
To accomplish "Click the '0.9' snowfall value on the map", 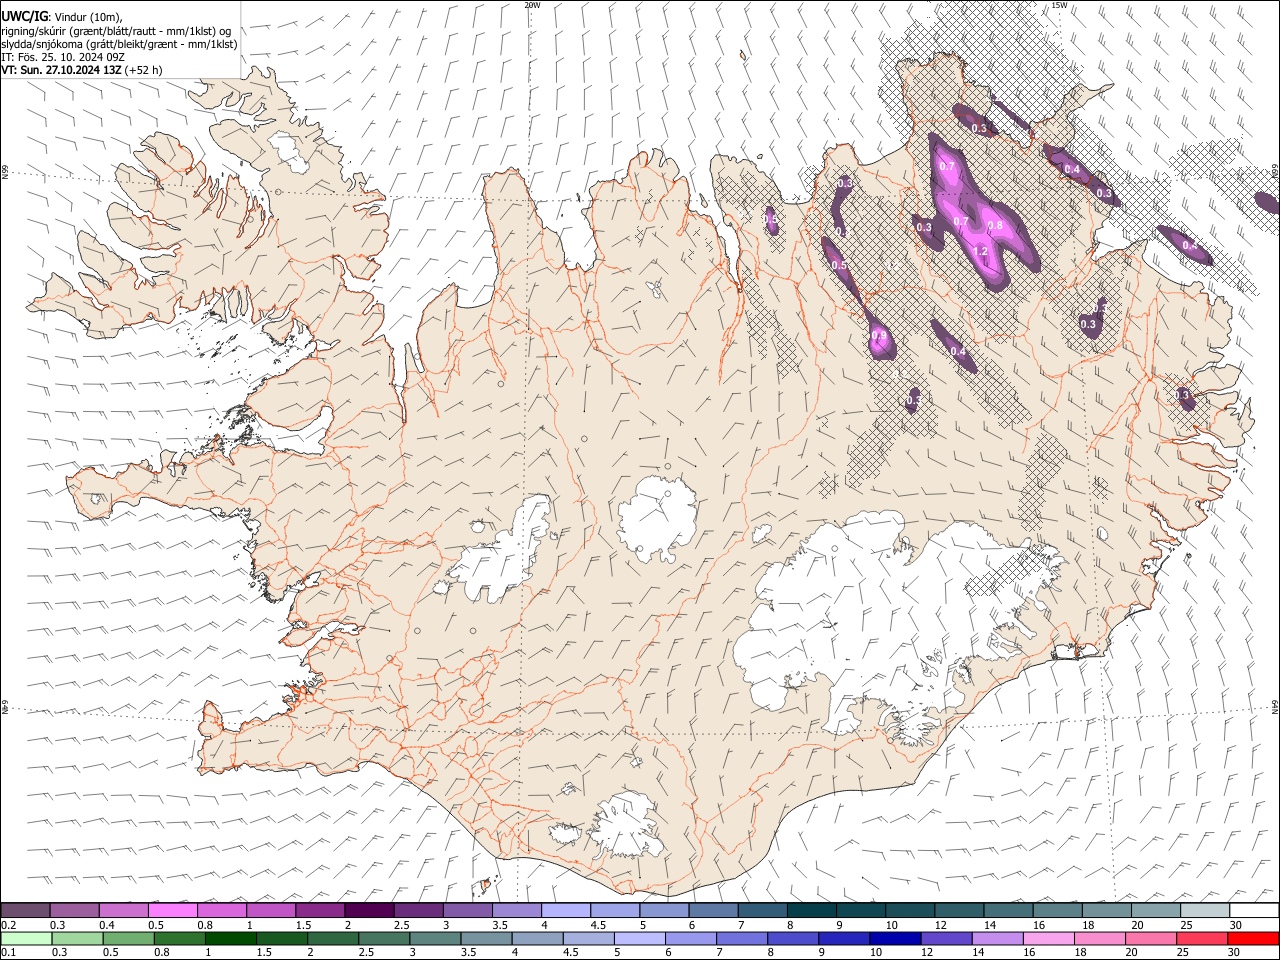I will [879, 336].
